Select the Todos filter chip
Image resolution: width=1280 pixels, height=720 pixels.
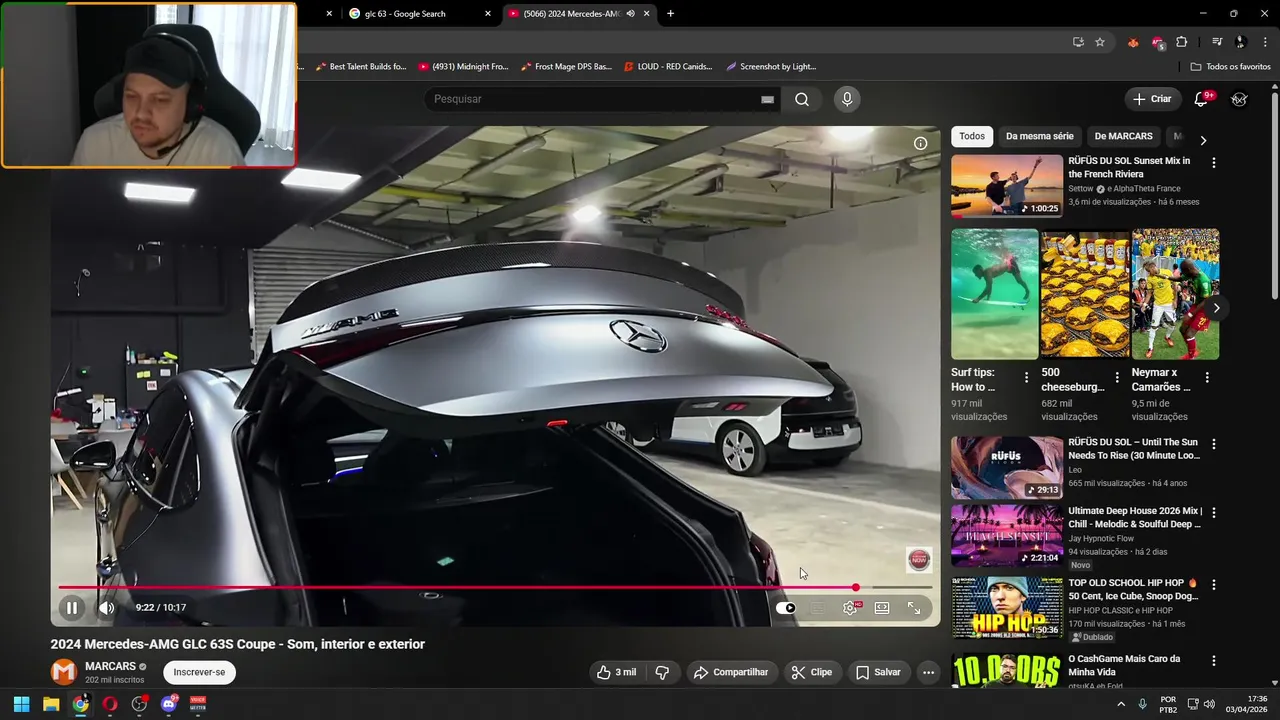tap(971, 136)
